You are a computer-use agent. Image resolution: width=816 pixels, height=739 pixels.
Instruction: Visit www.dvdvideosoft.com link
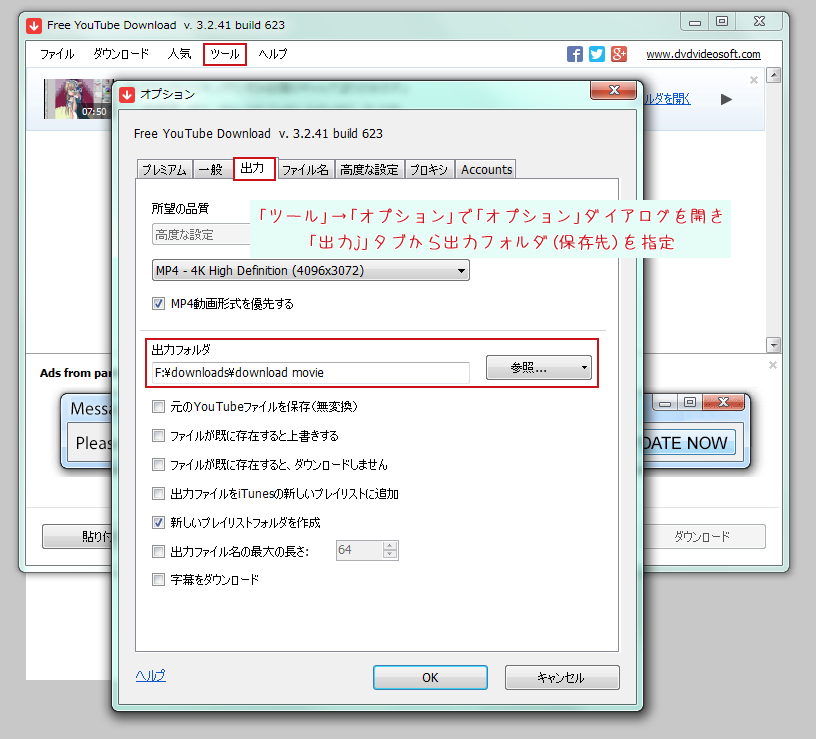tap(704, 54)
